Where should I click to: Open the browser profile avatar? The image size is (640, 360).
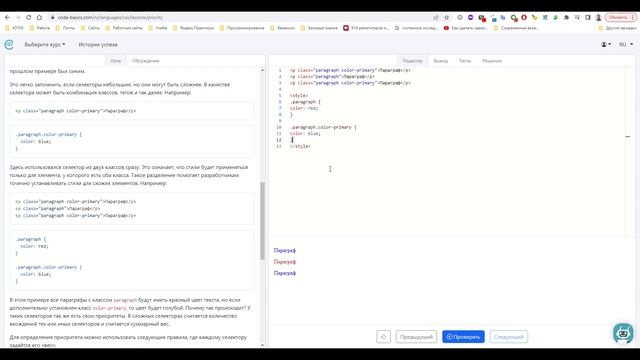(x=598, y=18)
